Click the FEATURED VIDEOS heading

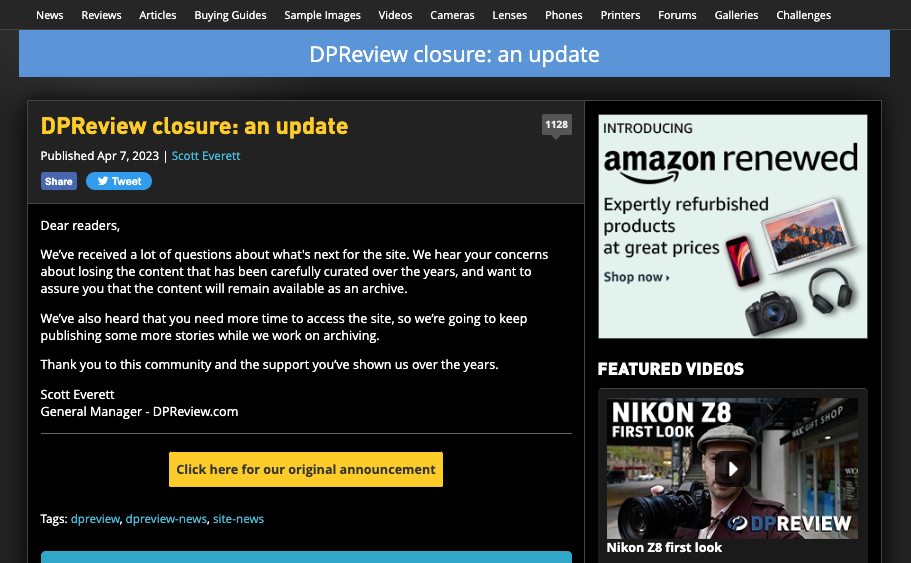pos(670,369)
